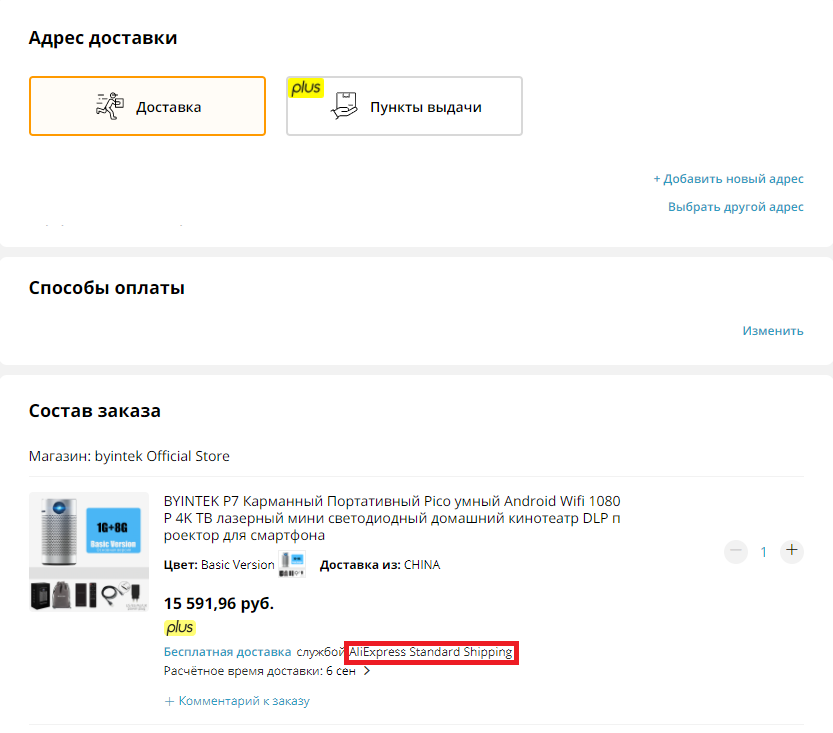This screenshot has height=733, width=833.
Task: Click the store name byintek Official Store
Action: (x=162, y=456)
